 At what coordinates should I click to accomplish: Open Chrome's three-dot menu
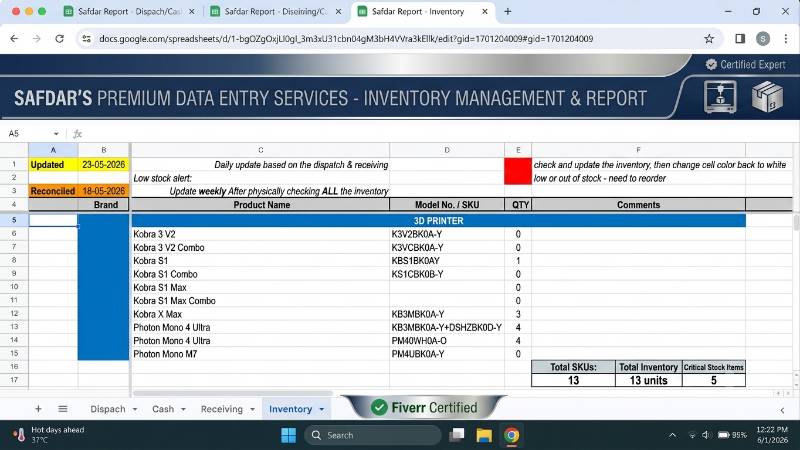pos(785,39)
